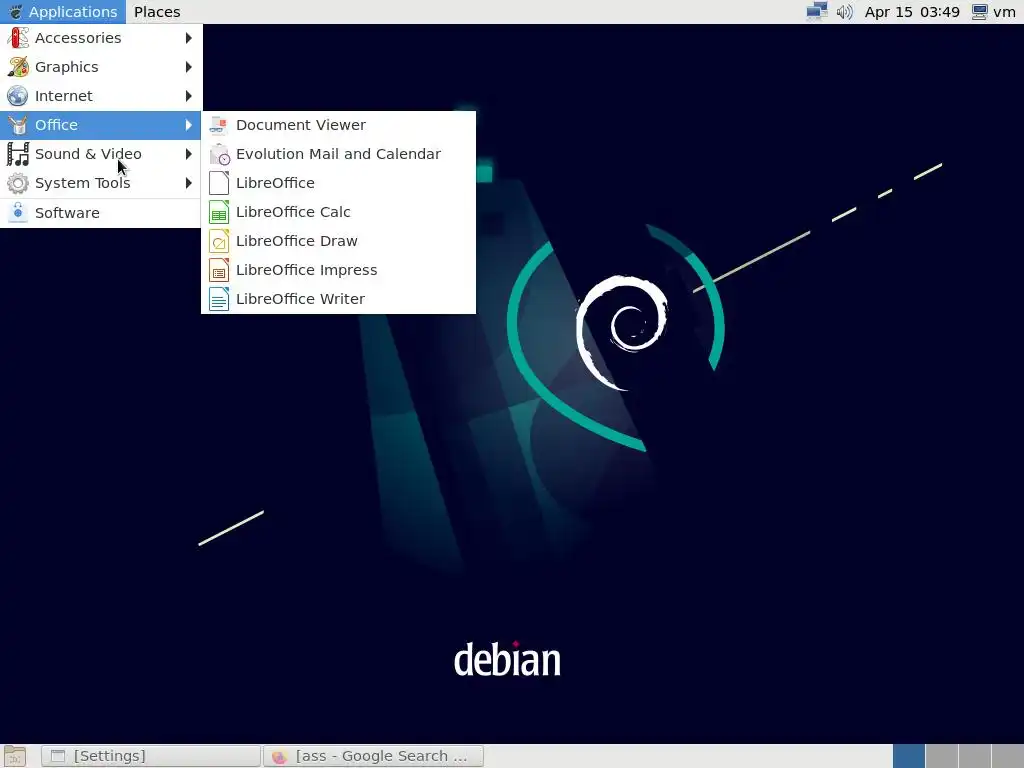
Task: Click the window icon on [Settings] taskbar button
Action: [x=58, y=756]
